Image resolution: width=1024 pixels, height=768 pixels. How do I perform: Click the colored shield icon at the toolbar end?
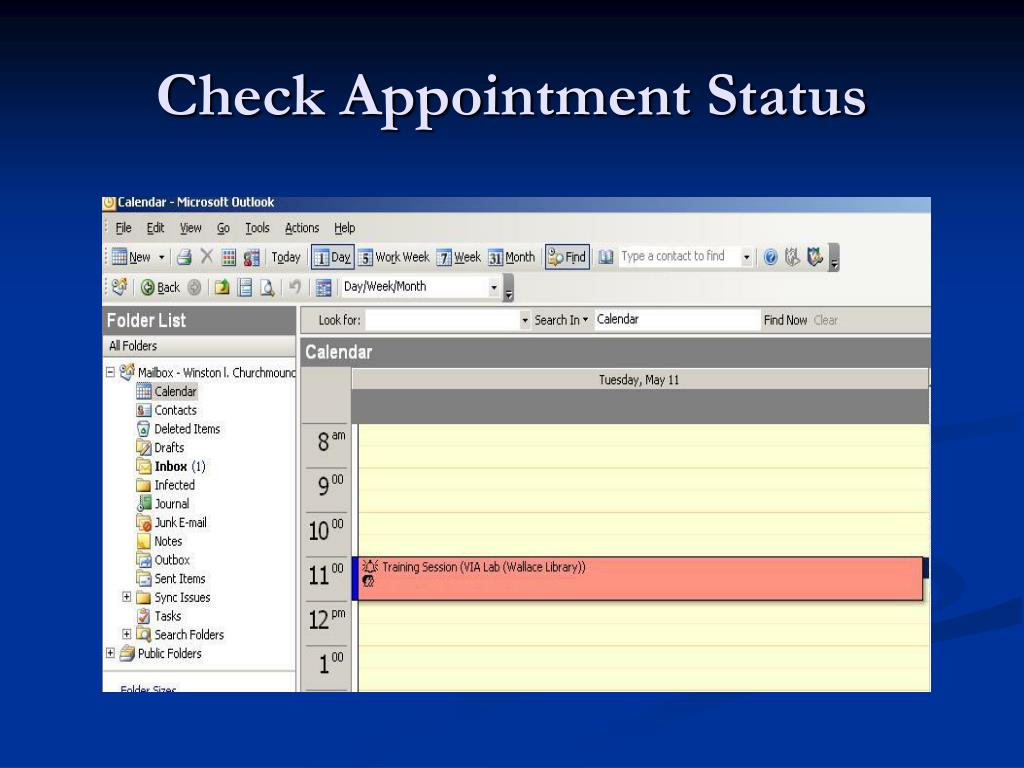[814, 257]
